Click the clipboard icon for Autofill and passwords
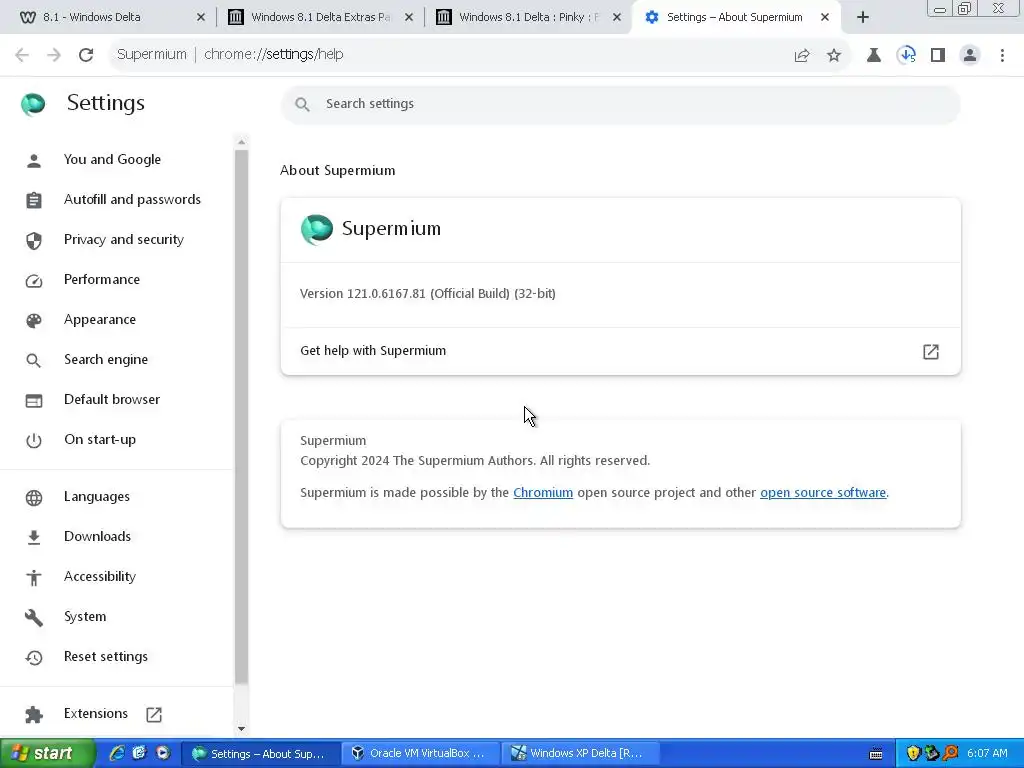 [34, 200]
